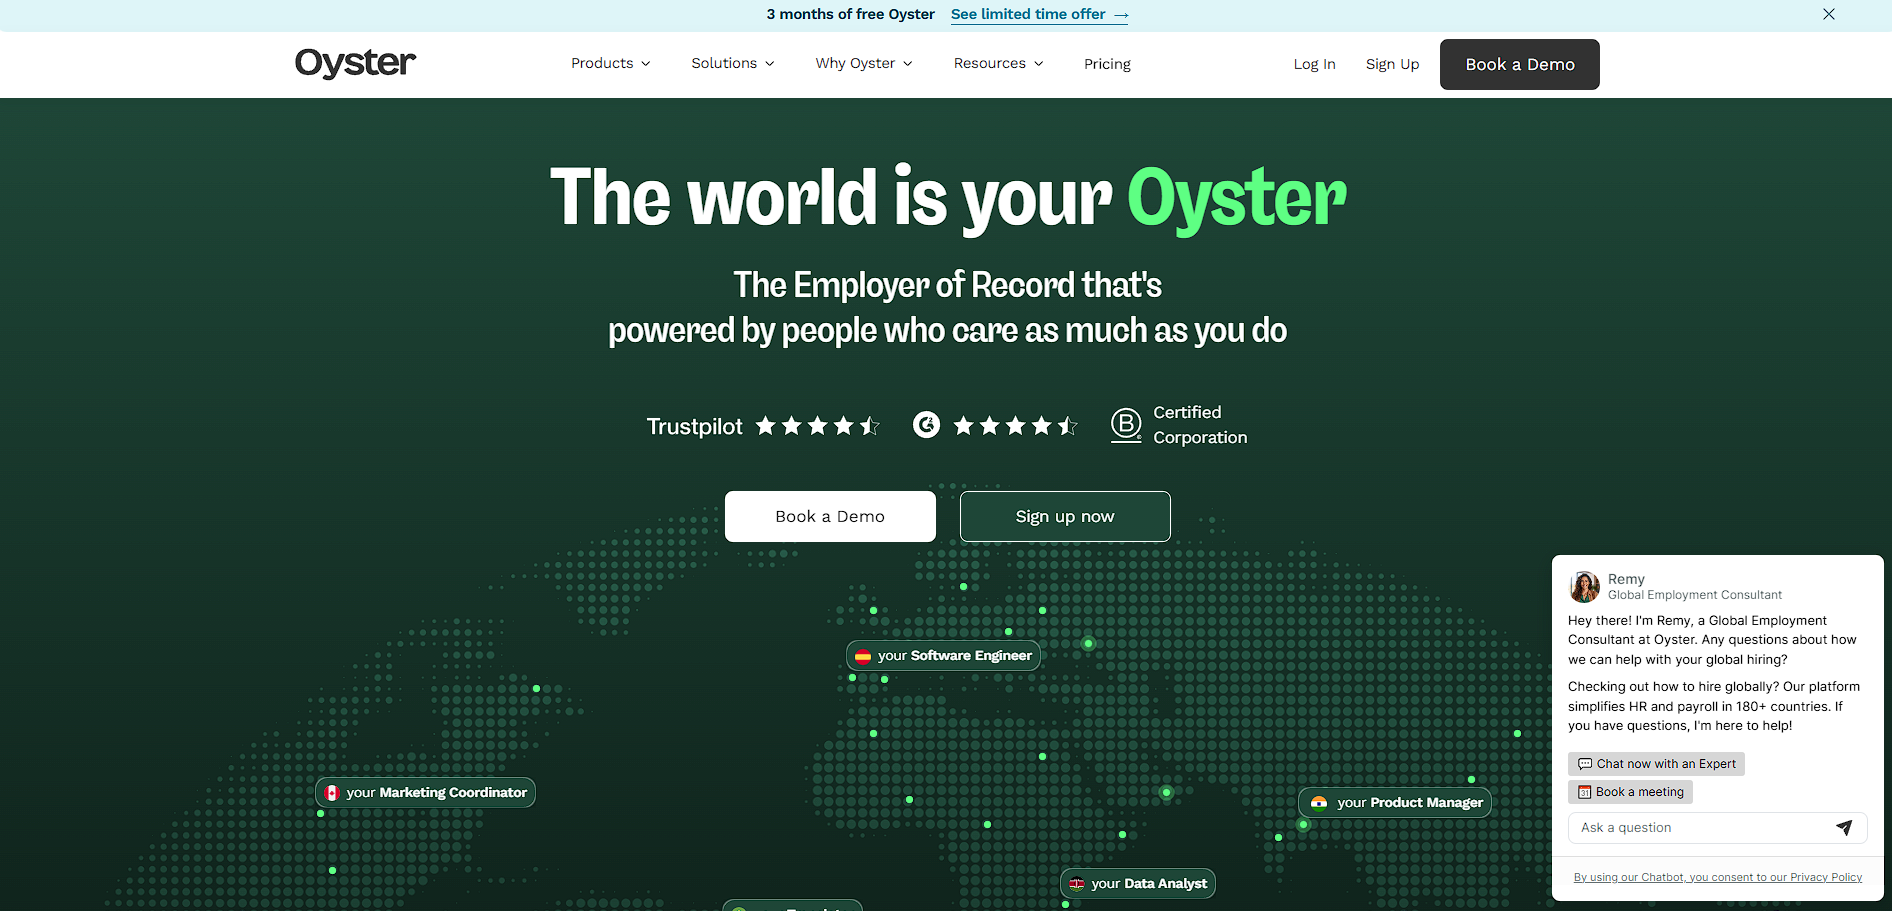Click the India flag on Product Manager tag
1892x911 pixels.
(x=1319, y=803)
